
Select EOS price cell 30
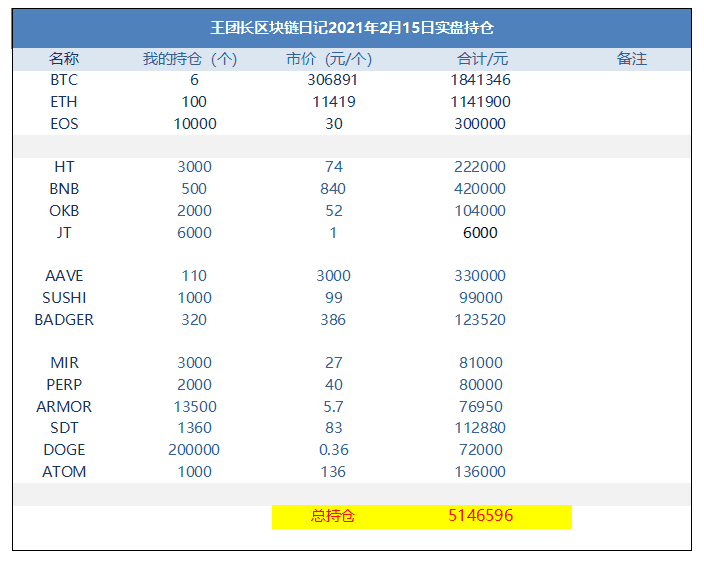tap(334, 124)
